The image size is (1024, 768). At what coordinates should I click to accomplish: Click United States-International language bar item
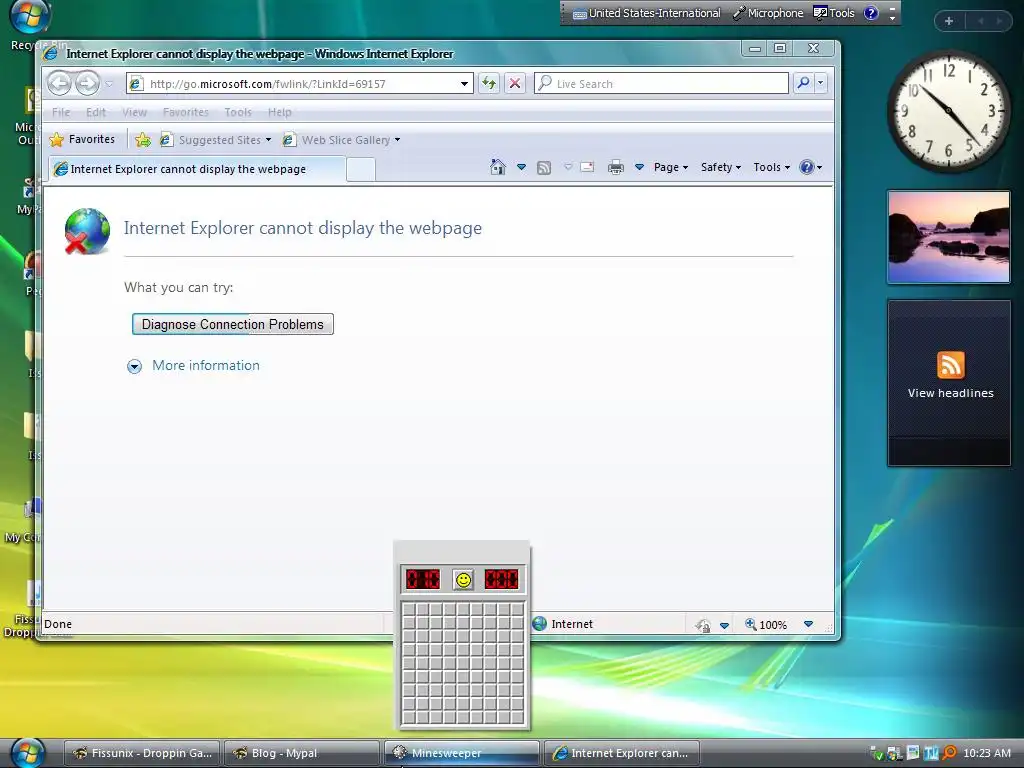[x=647, y=13]
